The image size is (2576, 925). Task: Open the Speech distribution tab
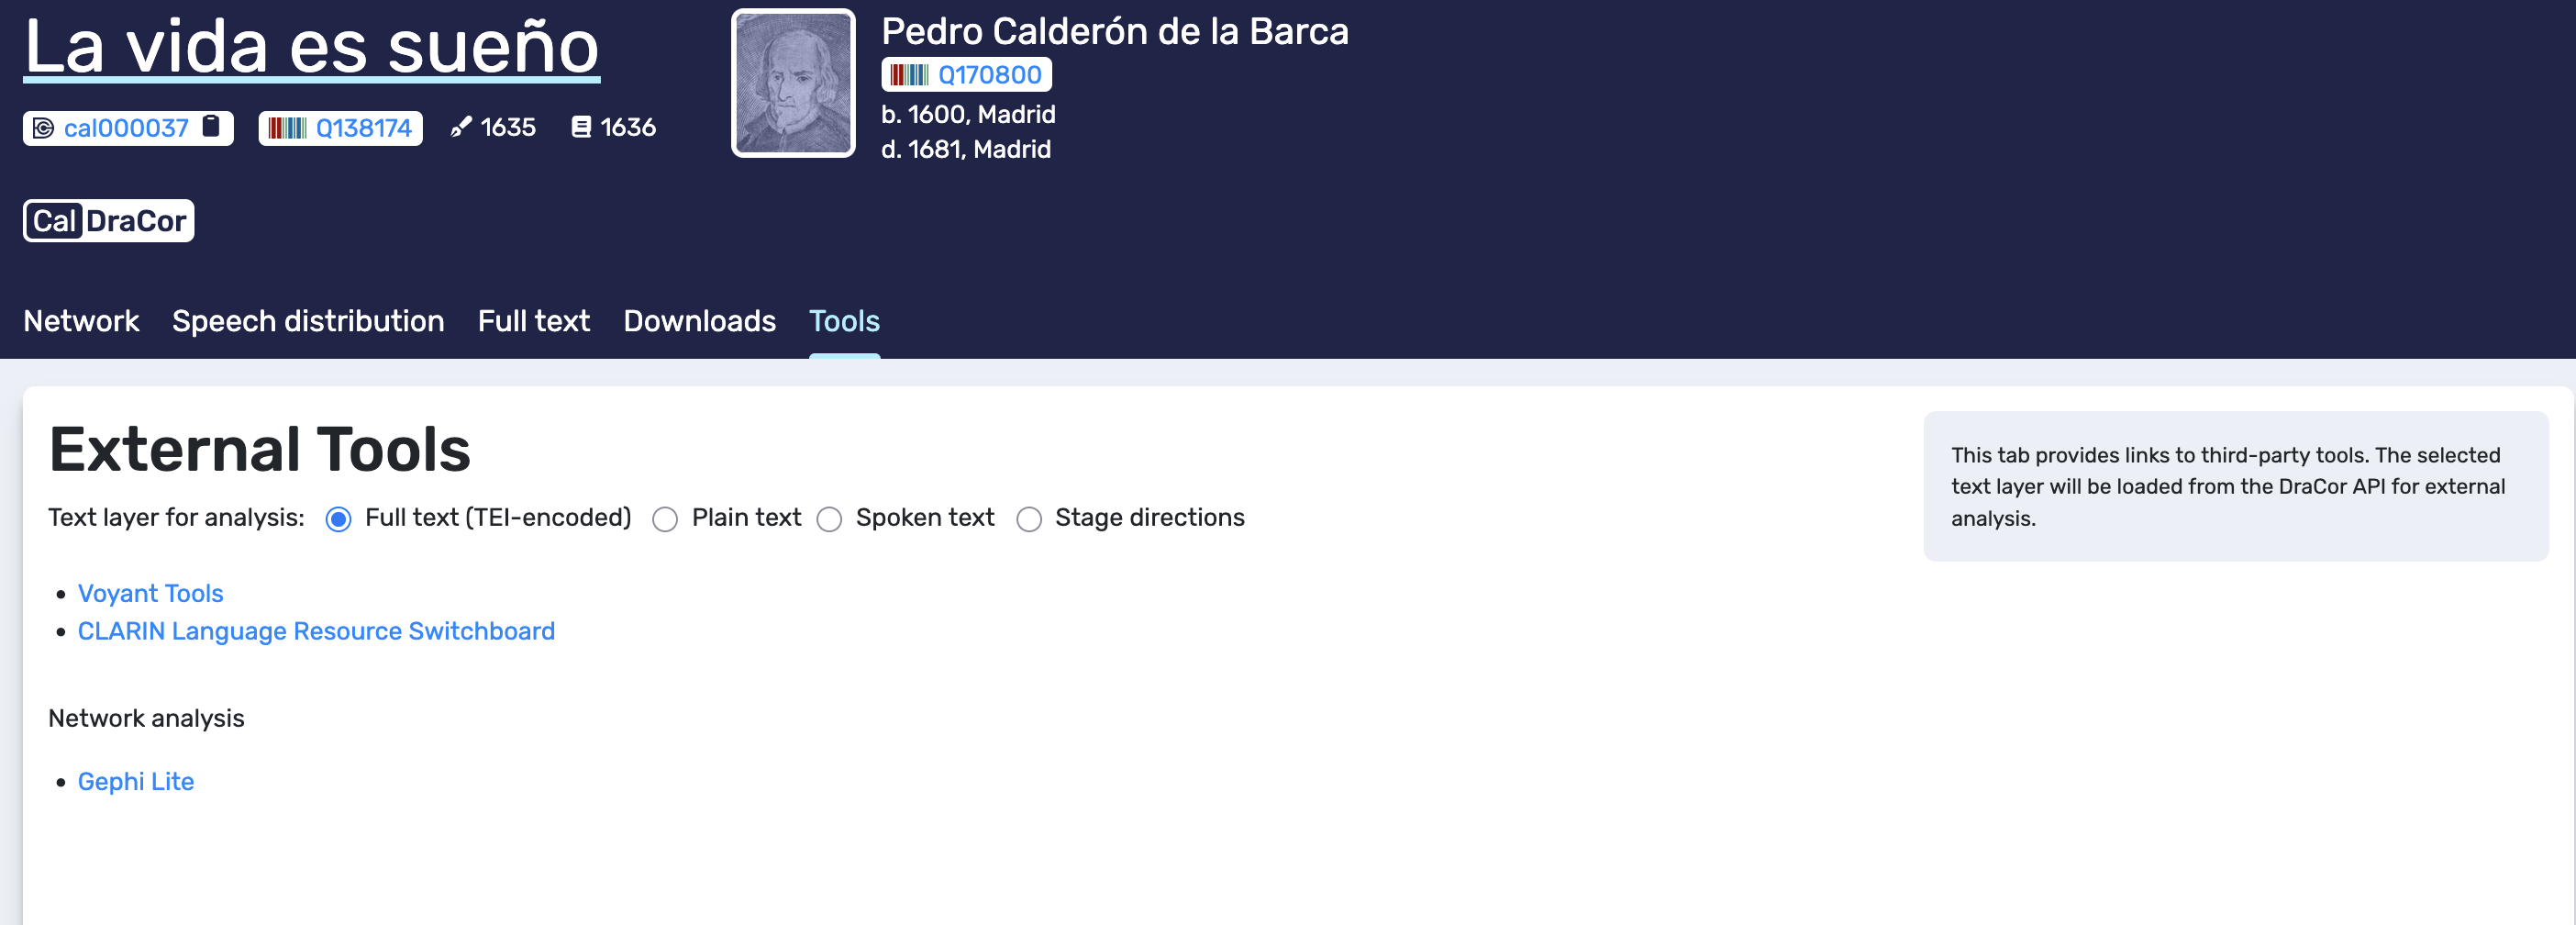click(x=308, y=321)
